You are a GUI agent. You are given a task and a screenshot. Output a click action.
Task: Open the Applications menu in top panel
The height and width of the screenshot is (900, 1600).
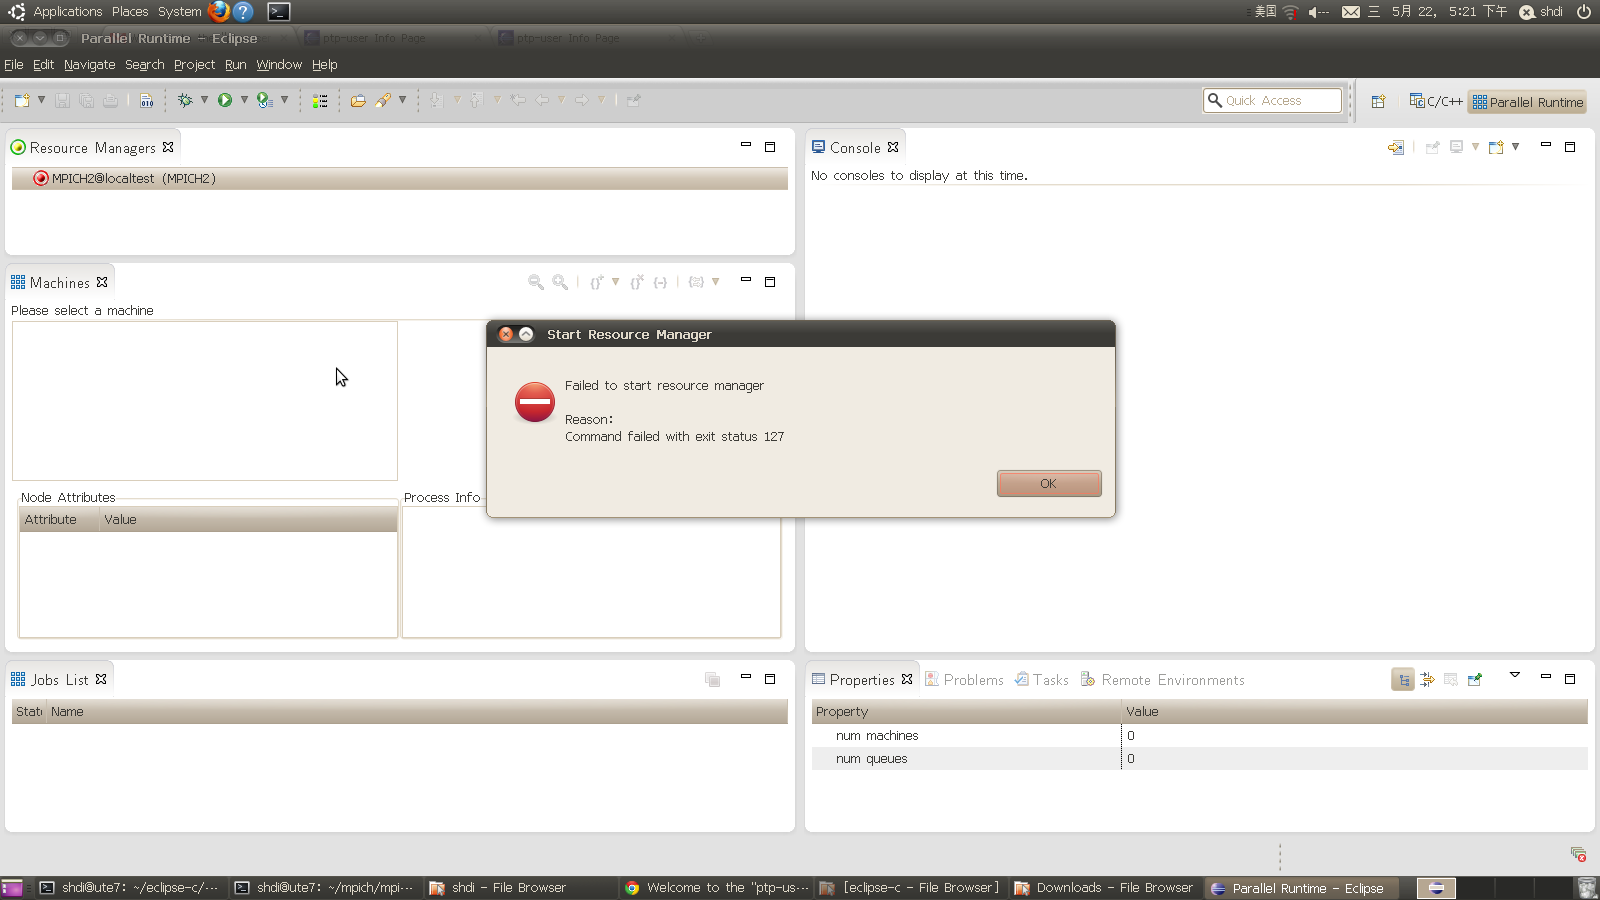[x=67, y=12]
